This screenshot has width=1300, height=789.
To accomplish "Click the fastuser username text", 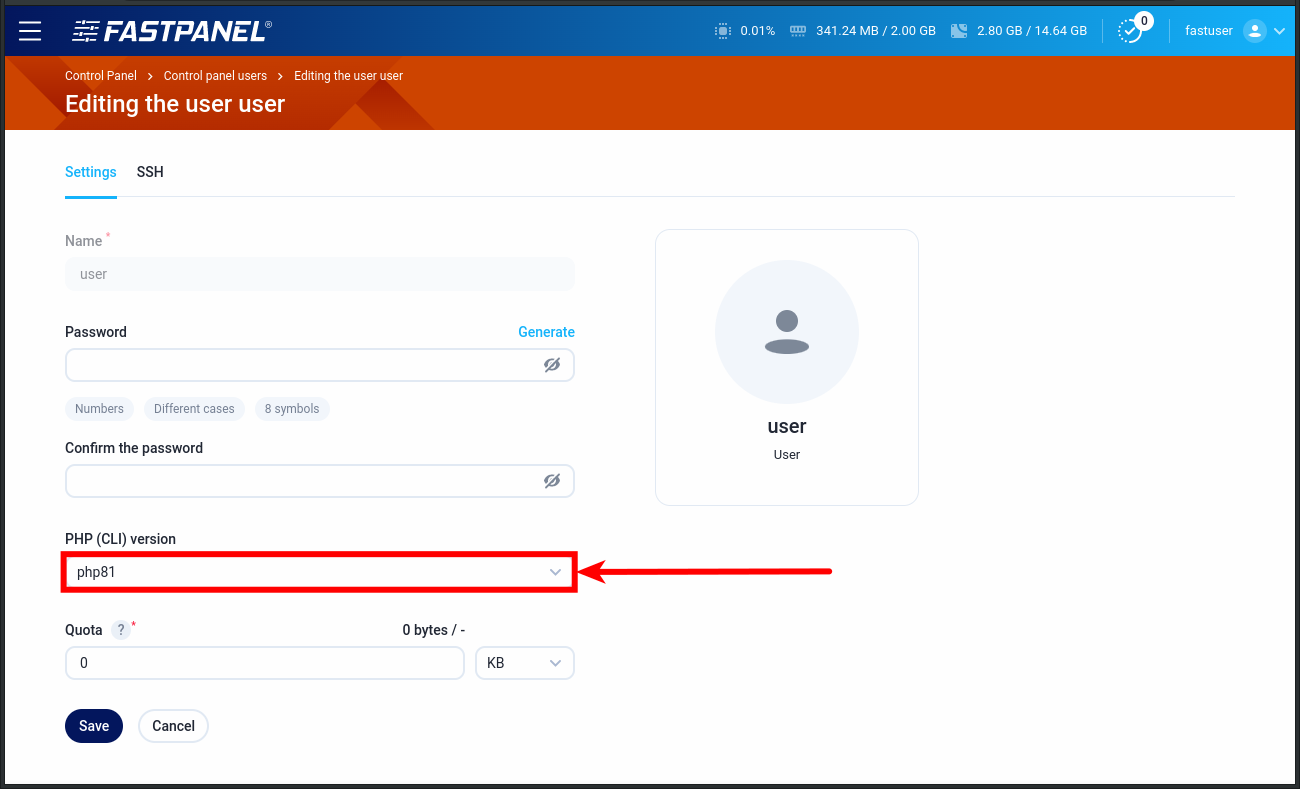I will coord(1209,31).
